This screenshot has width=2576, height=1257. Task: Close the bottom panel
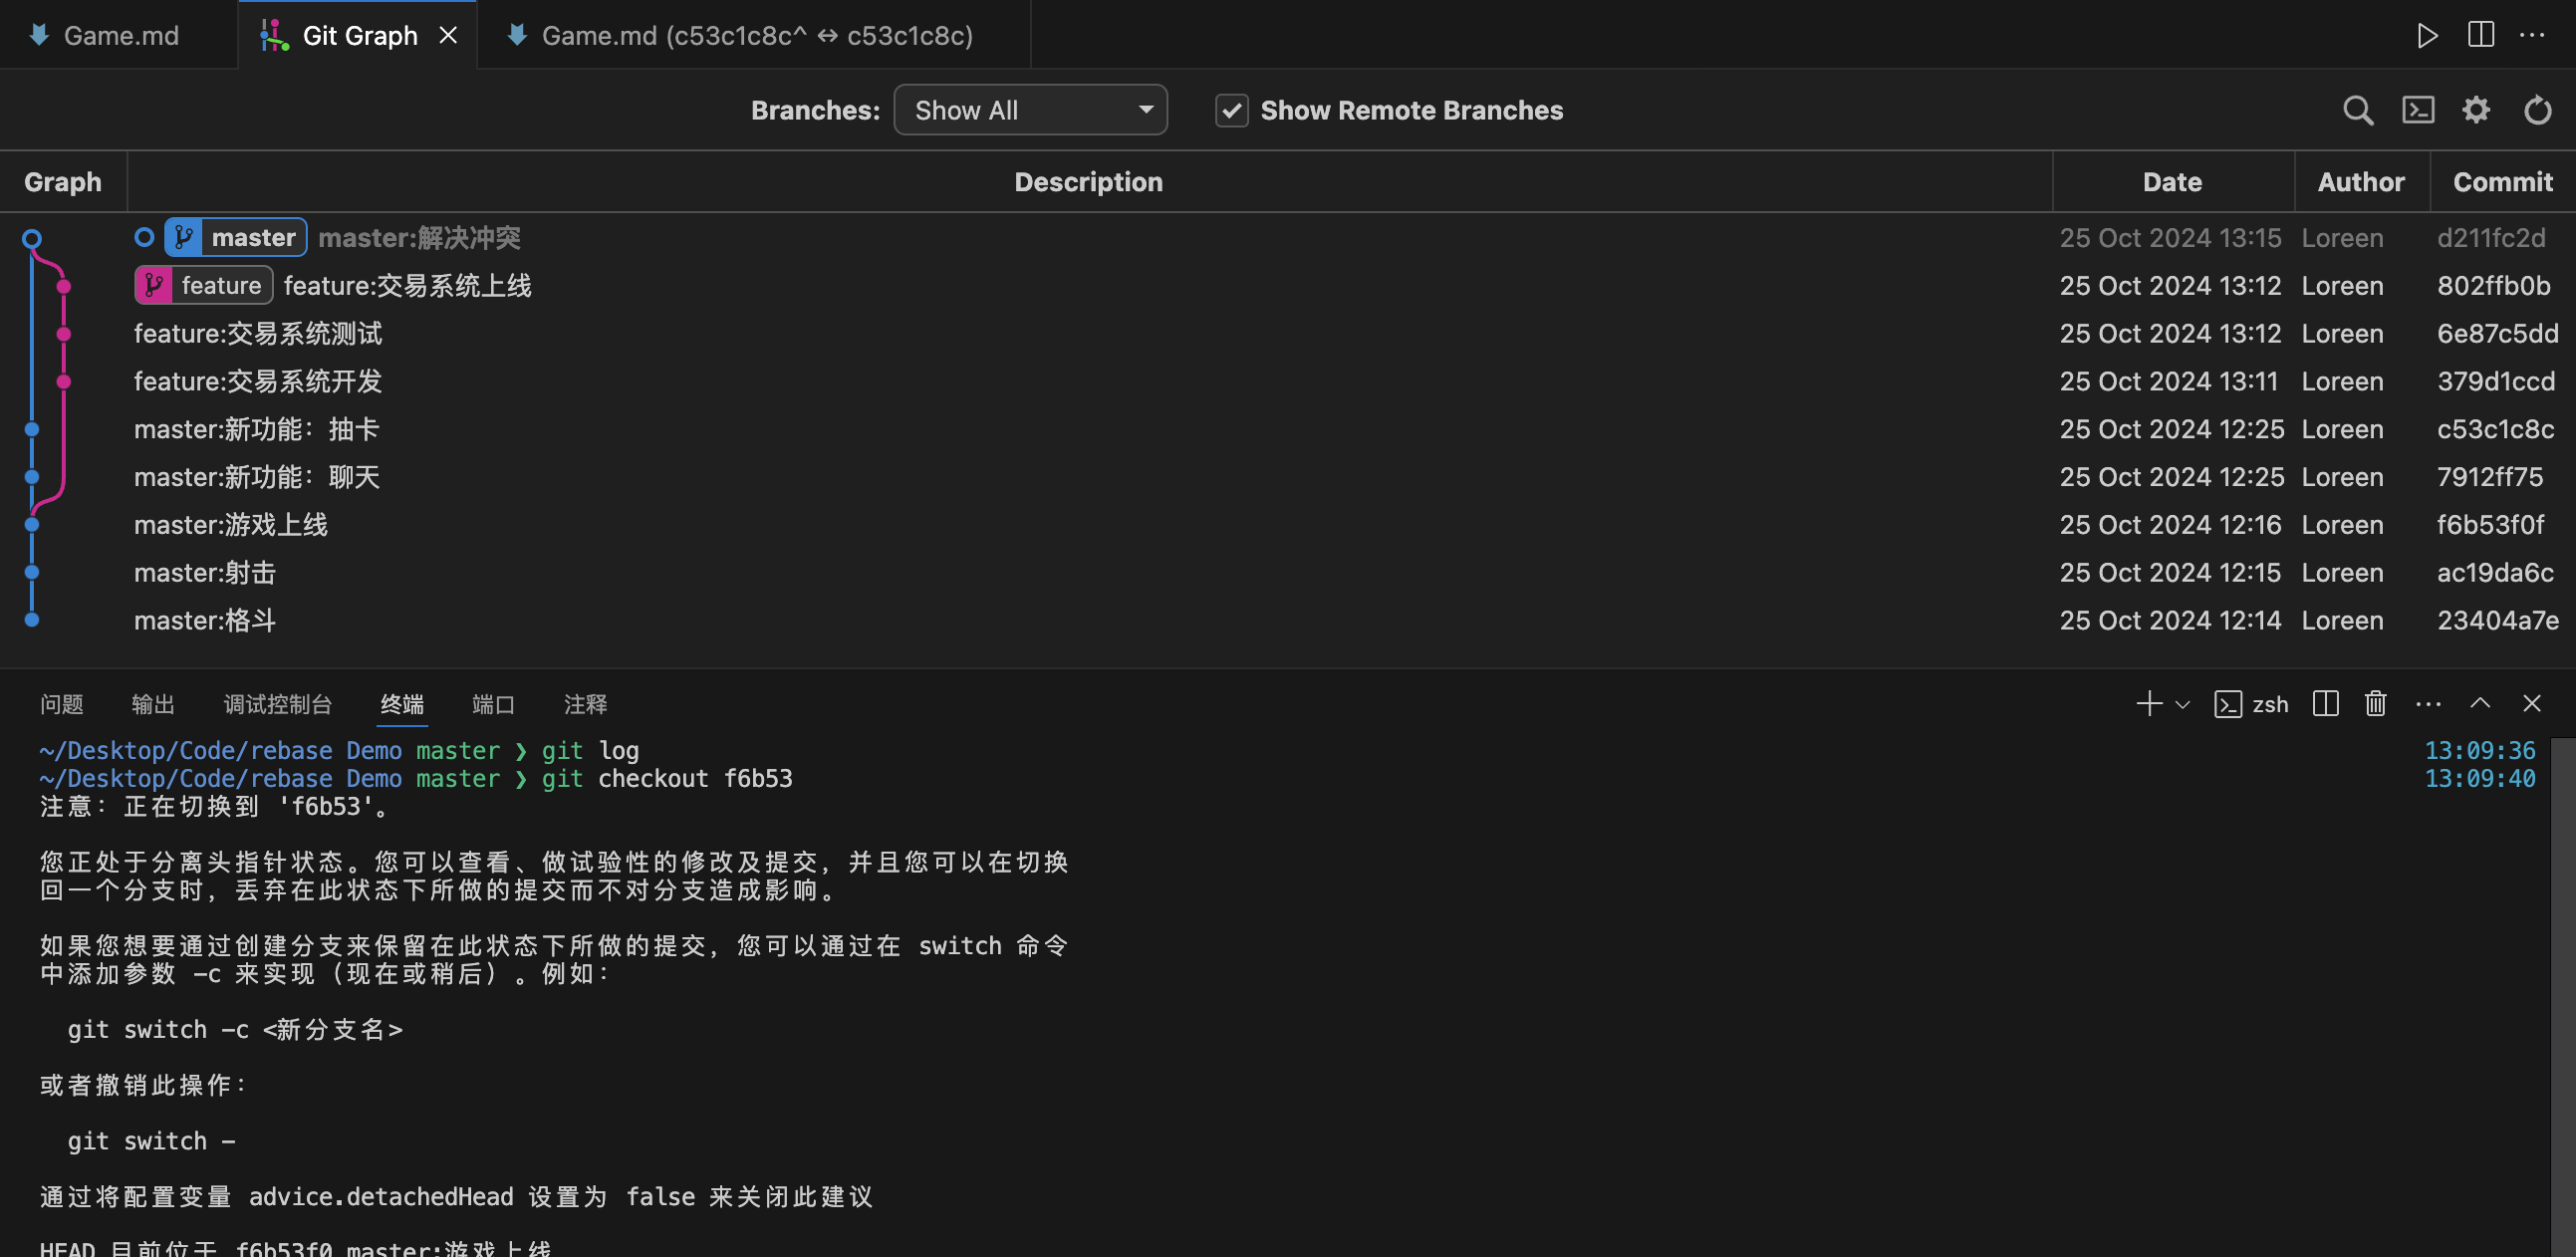2532,703
